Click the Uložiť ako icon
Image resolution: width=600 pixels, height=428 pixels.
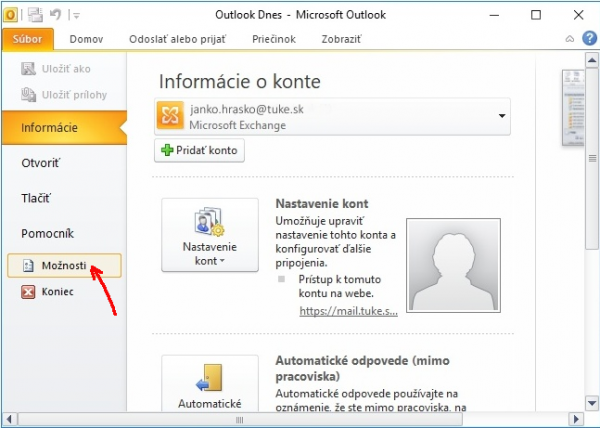pos(28,69)
